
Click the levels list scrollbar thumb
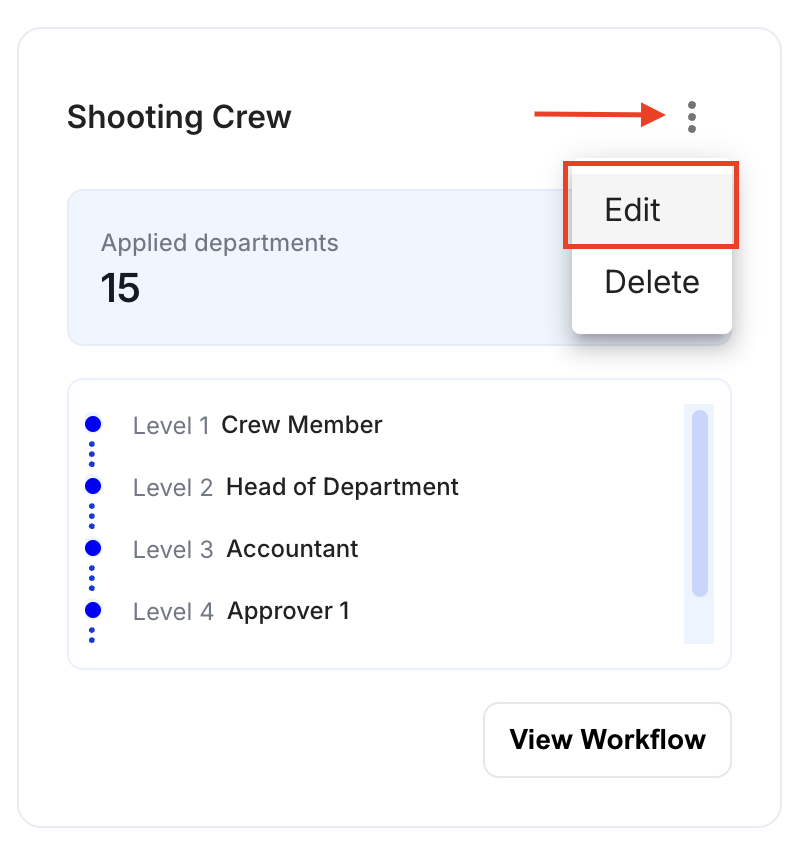(x=699, y=503)
